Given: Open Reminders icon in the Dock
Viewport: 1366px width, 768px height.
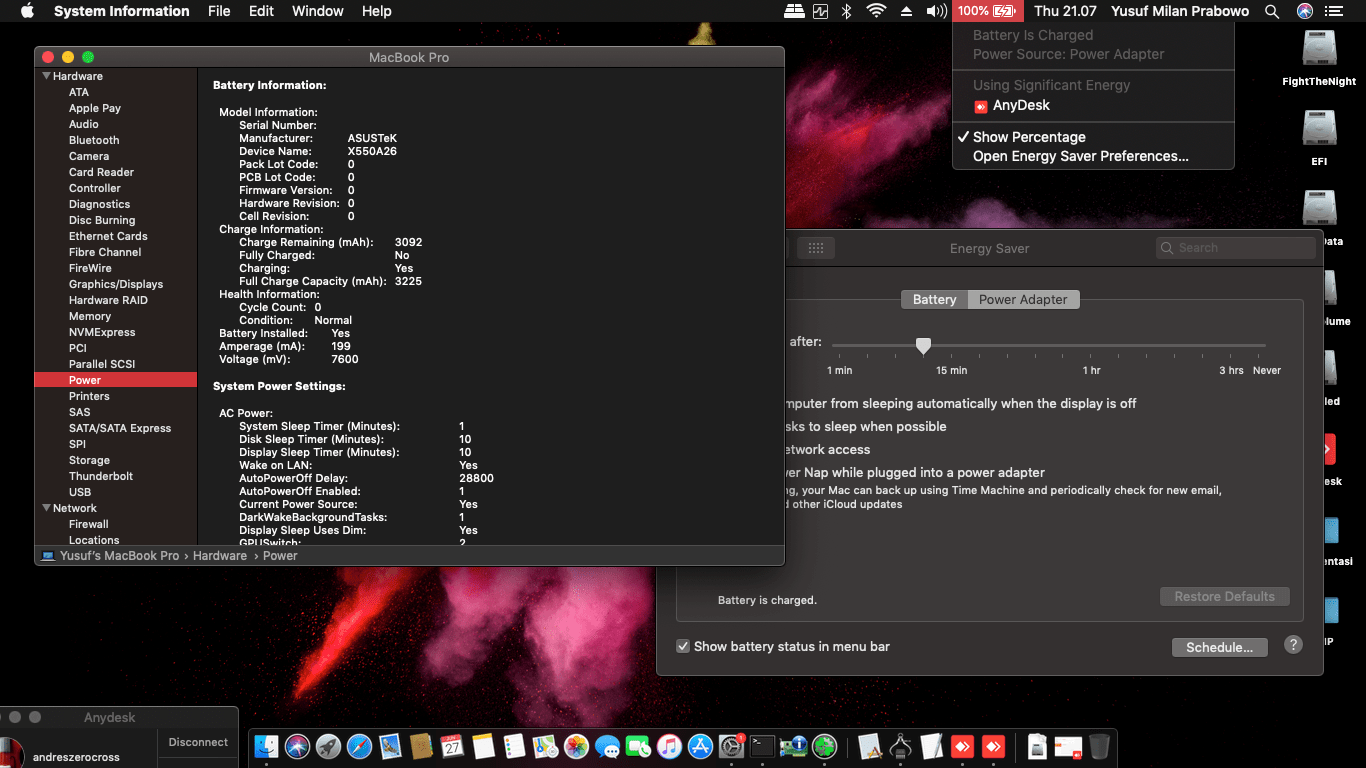Looking at the screenshot, I should 514,746.
